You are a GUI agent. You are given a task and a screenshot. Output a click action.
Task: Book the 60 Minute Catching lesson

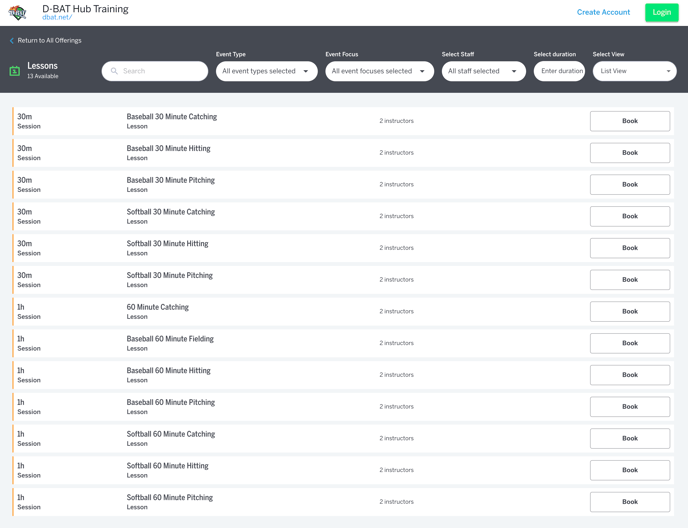tap(630, 312)
